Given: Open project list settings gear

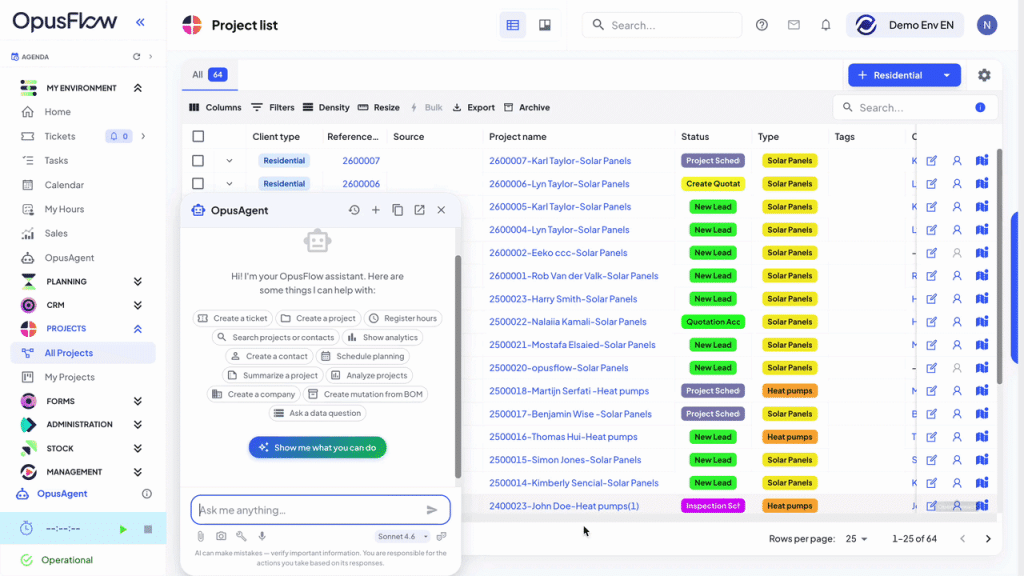Looking at the screenshot, I should coord(984,75).
